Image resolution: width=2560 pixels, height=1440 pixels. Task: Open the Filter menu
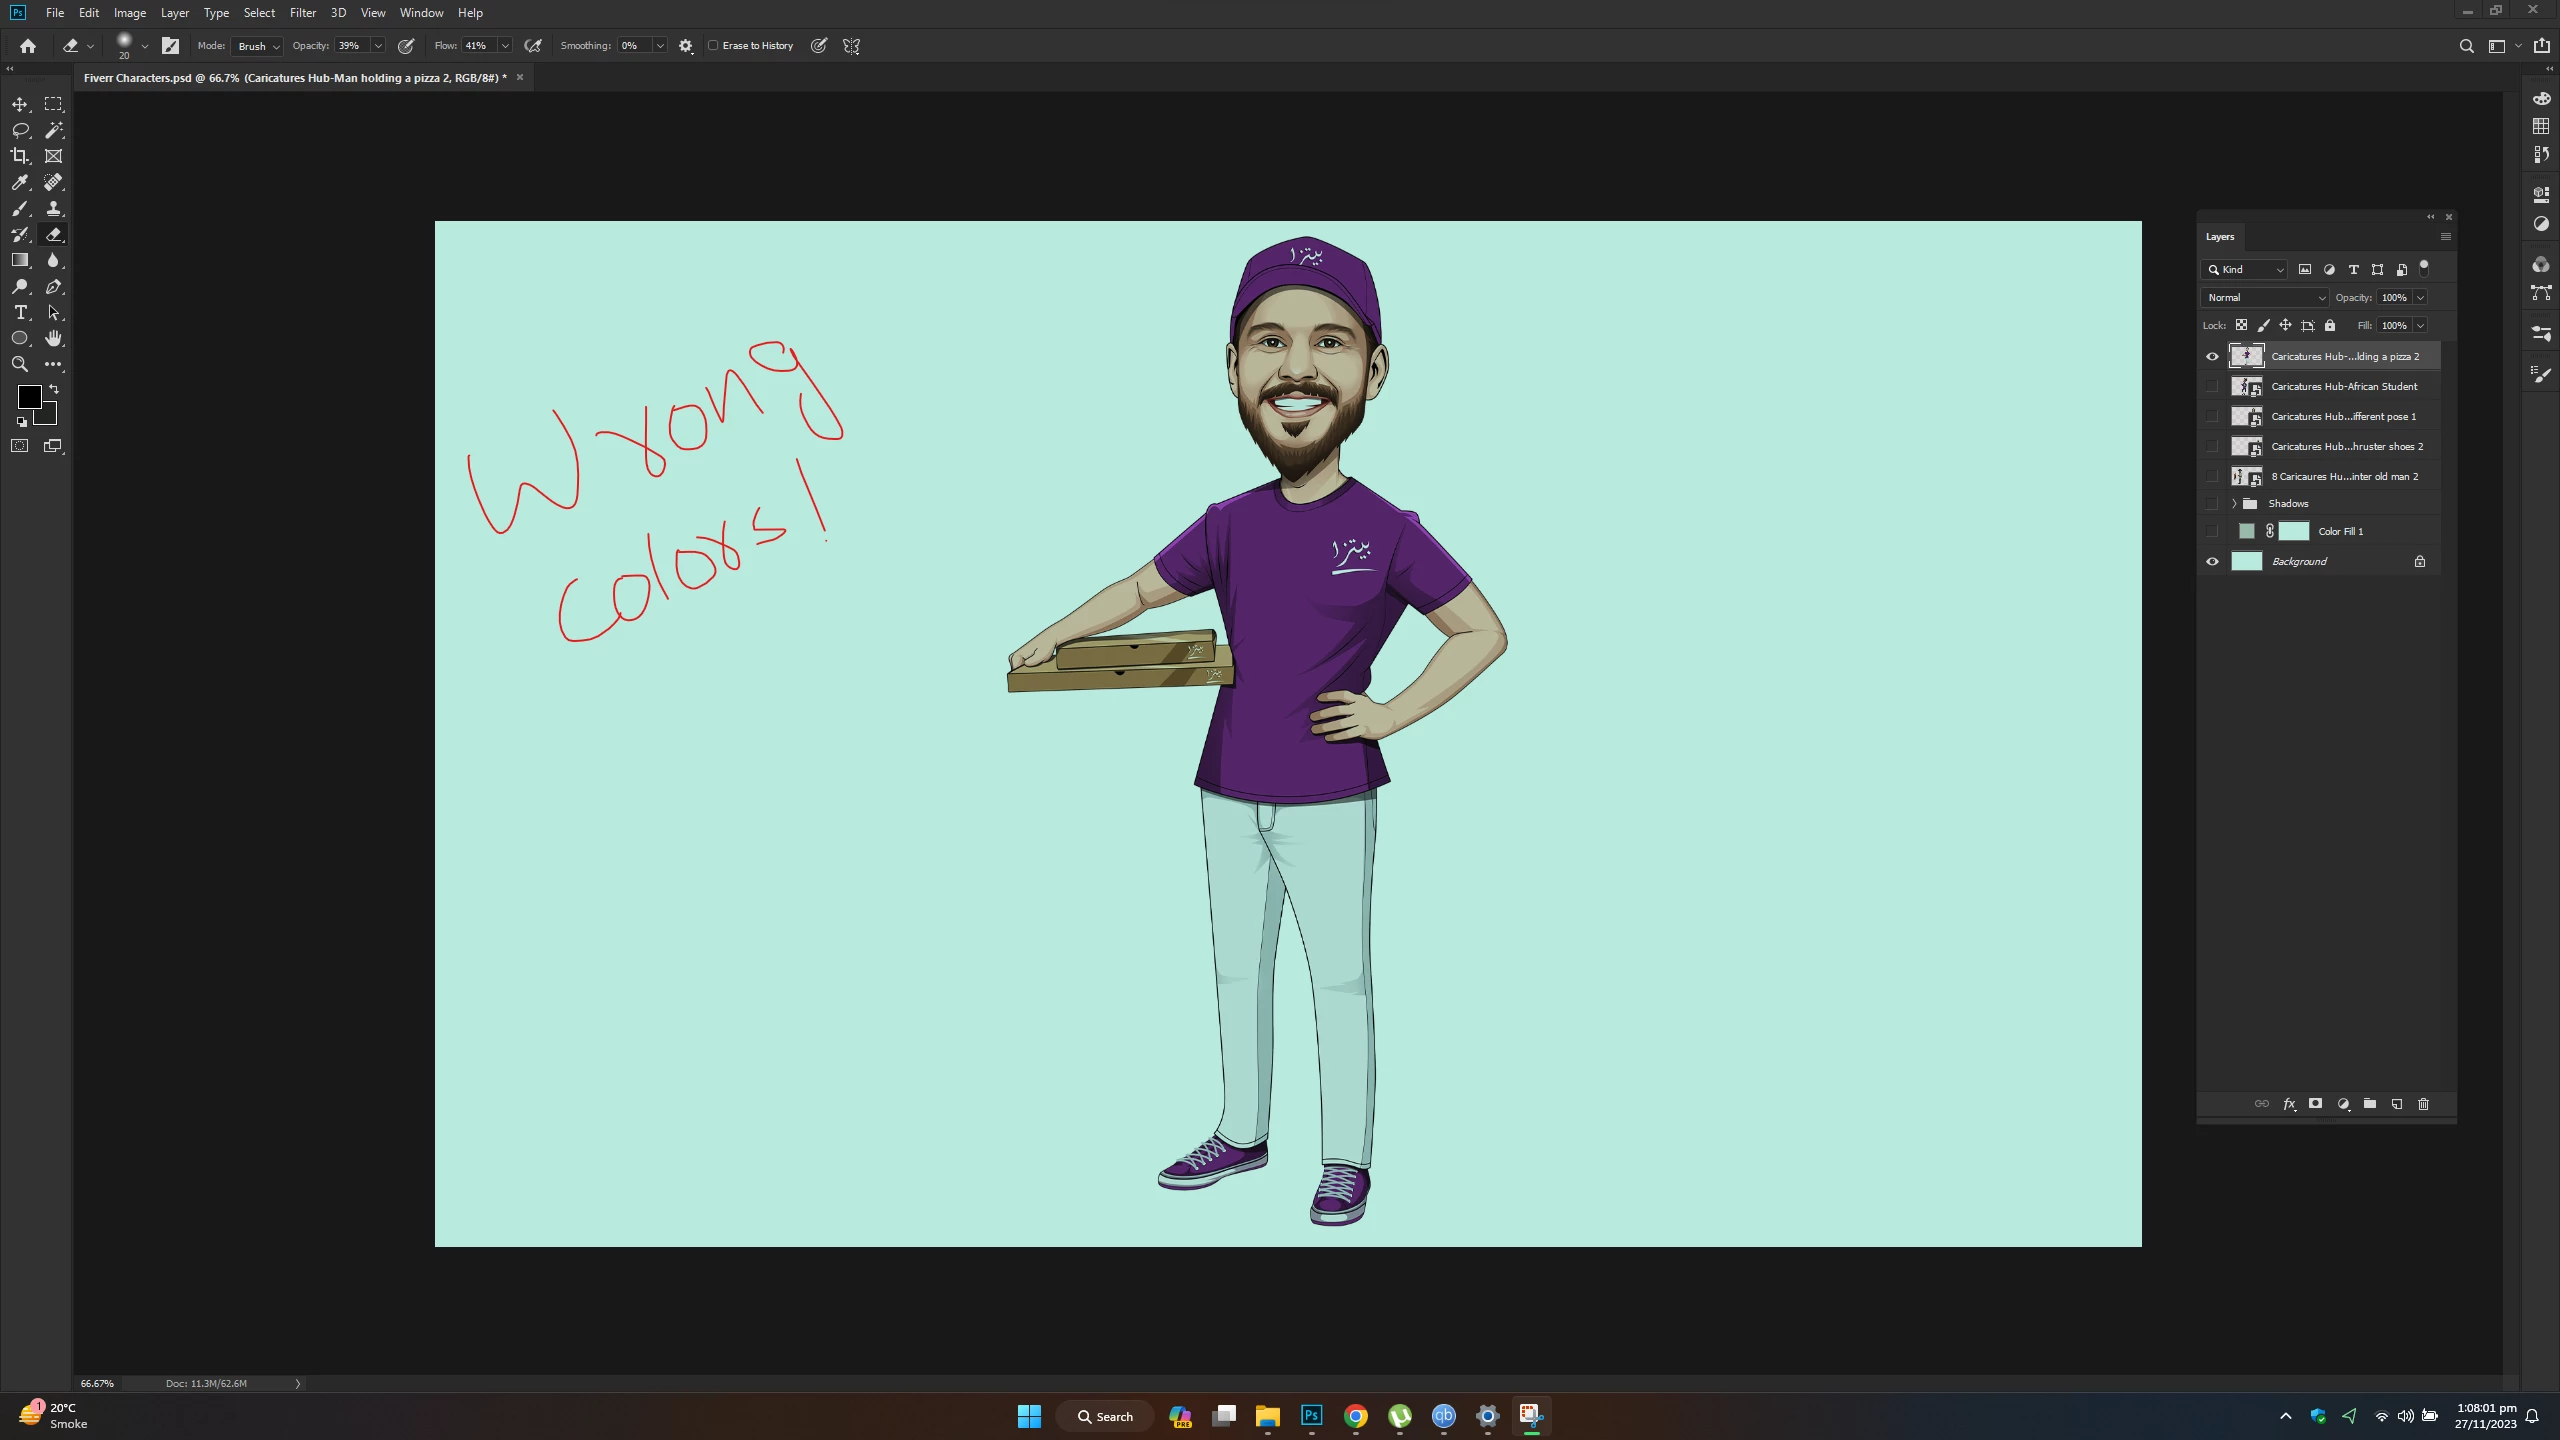click(302, 13)
